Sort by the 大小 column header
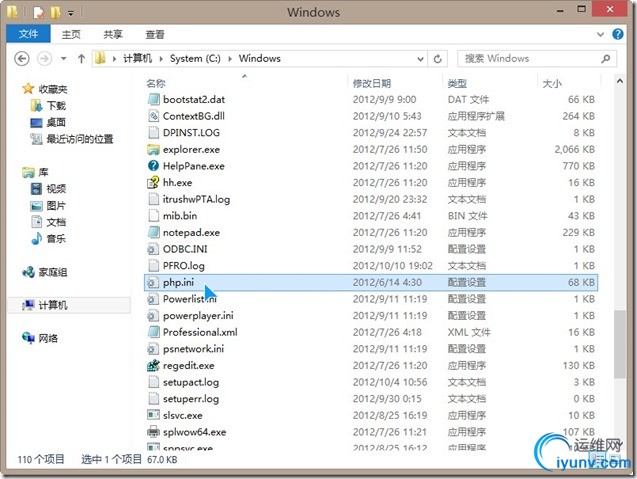The height and width of the screenshot is (479, 637). click(x=552, y=83)
